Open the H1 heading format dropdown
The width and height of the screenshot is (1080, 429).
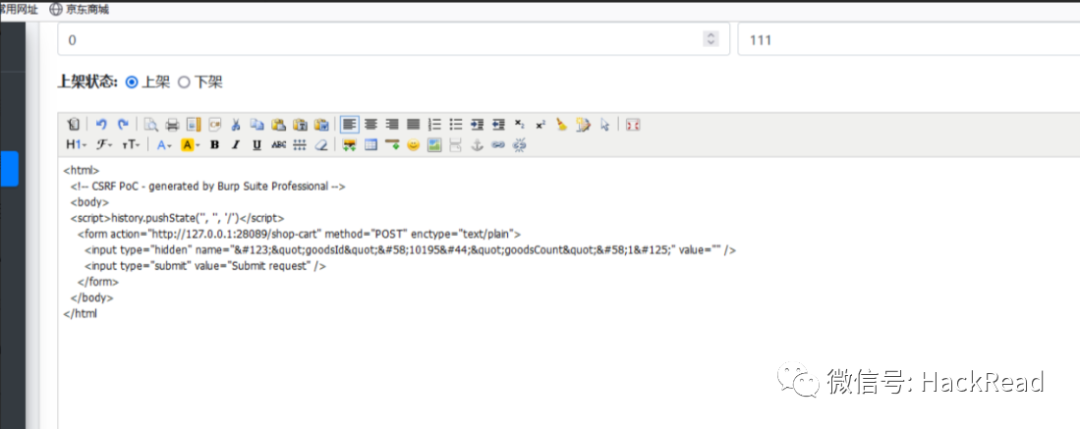click(x=74, y=145)
